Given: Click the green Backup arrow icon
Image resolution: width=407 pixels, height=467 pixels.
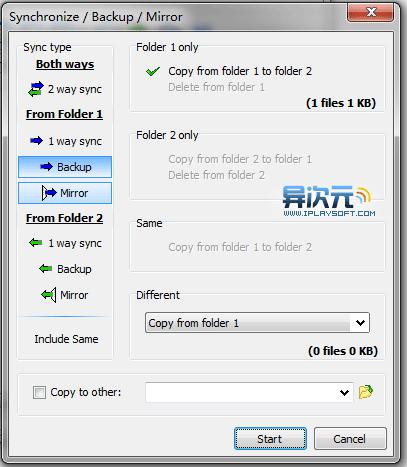Looking at the screenshot, I should pos(45,268).
